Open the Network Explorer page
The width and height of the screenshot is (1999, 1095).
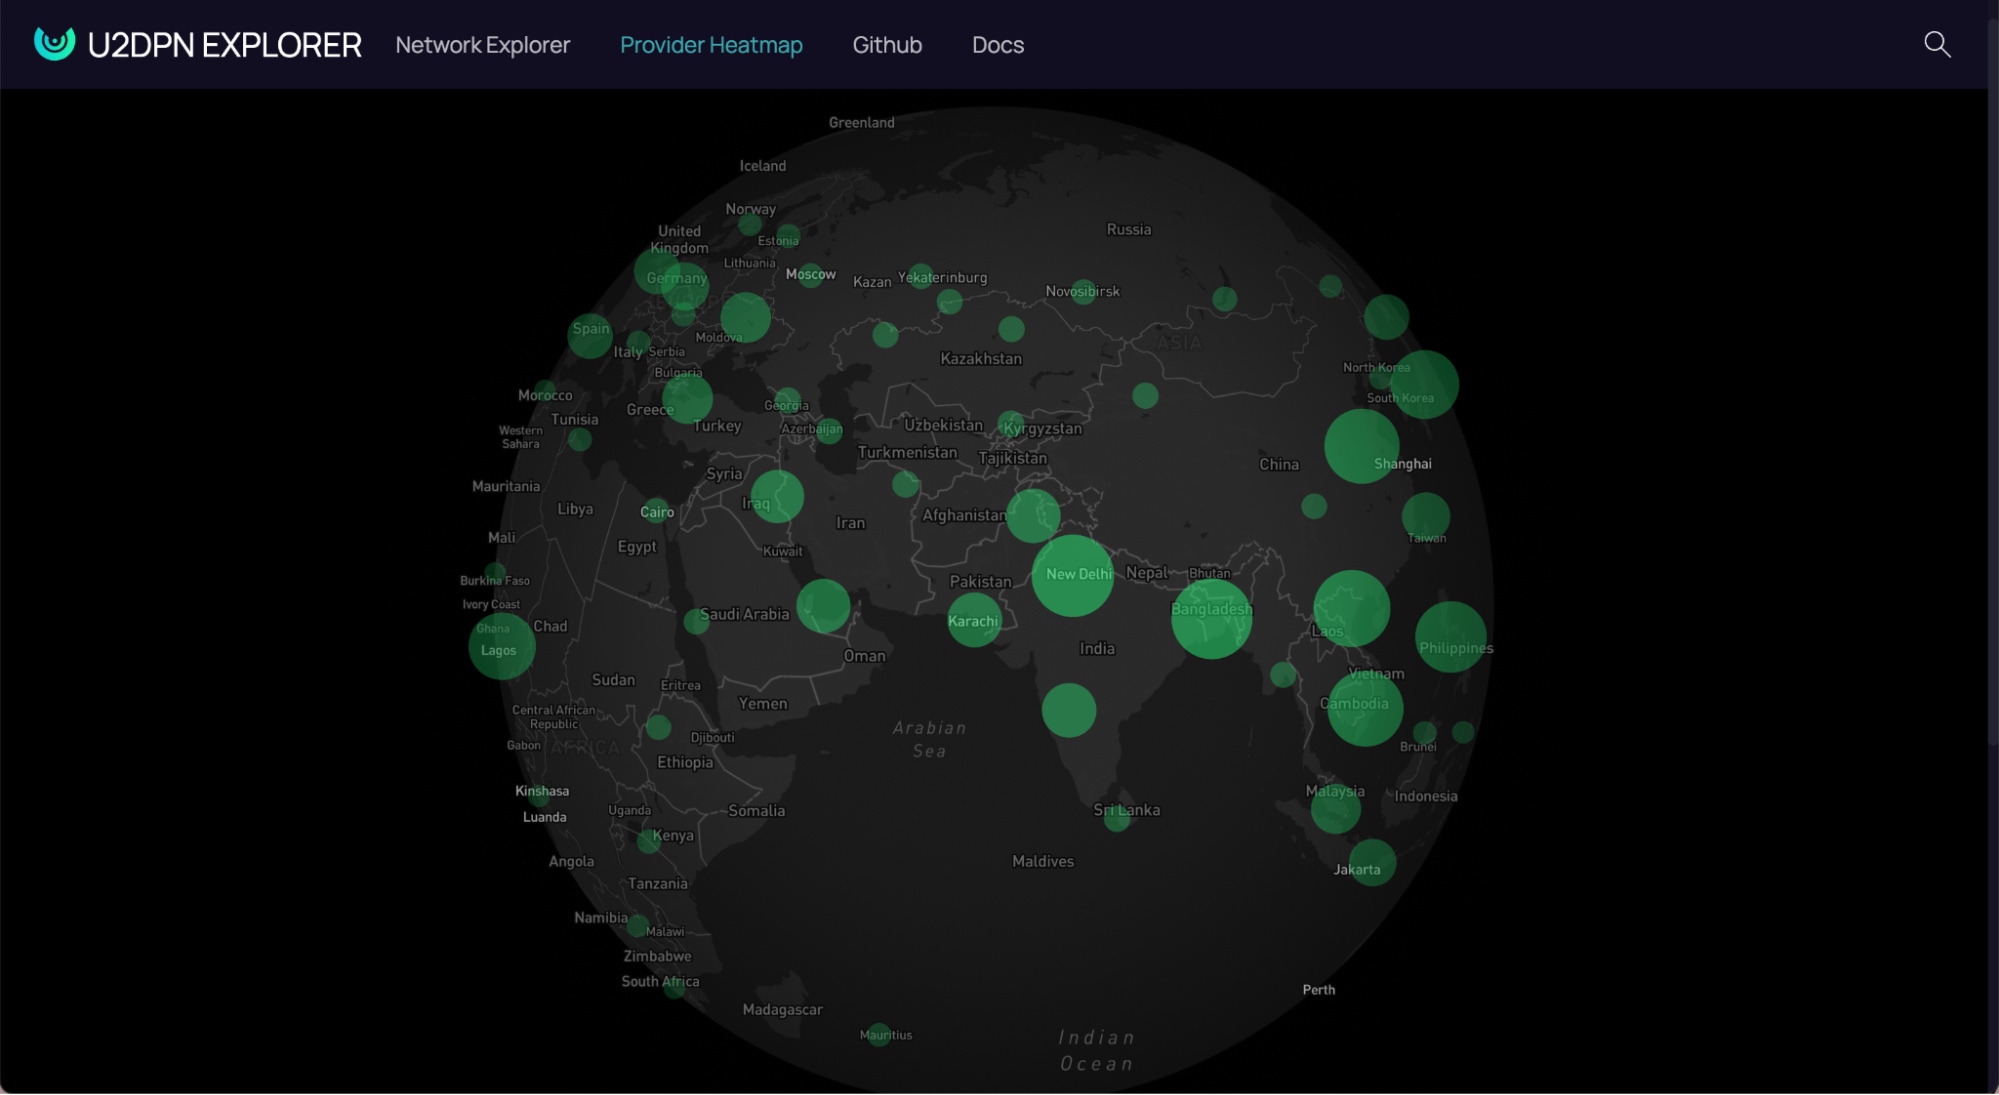[482, 44]
